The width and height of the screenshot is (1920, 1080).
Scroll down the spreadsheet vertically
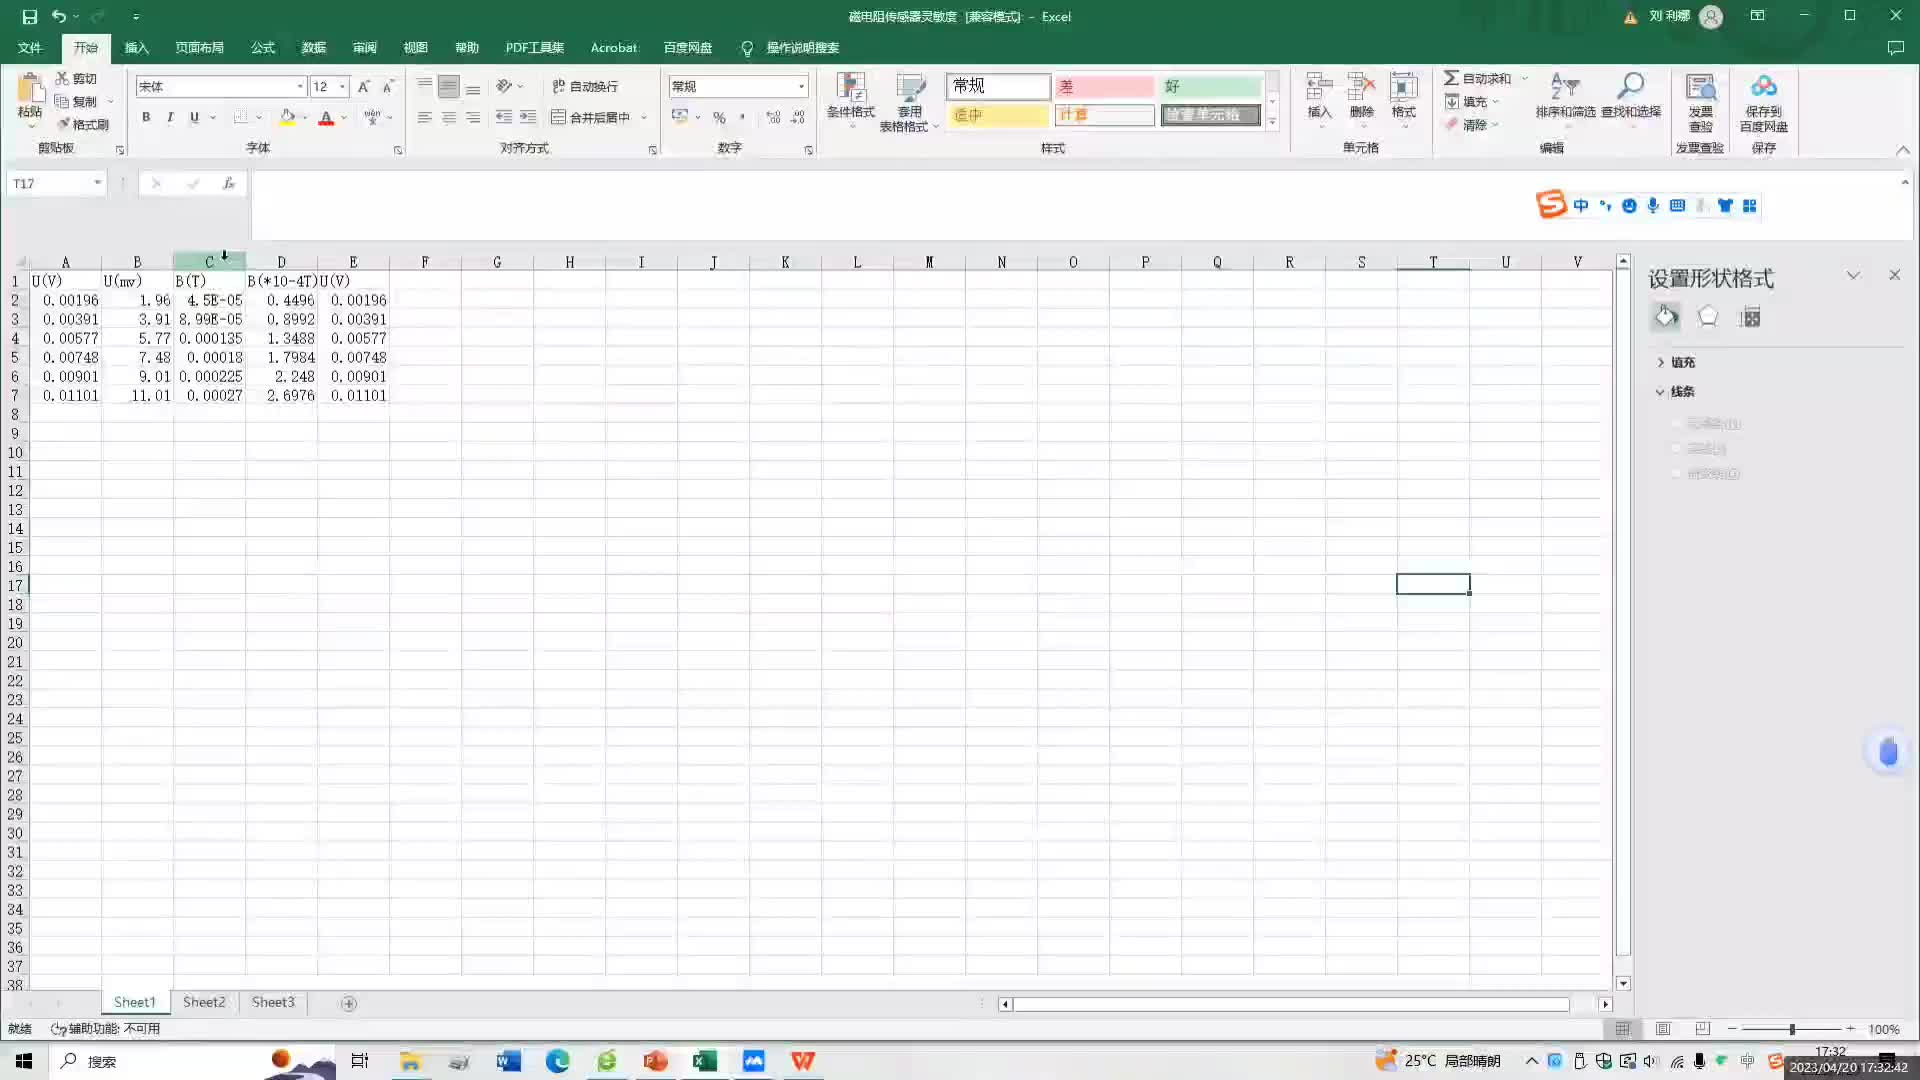click(1623, 982)
